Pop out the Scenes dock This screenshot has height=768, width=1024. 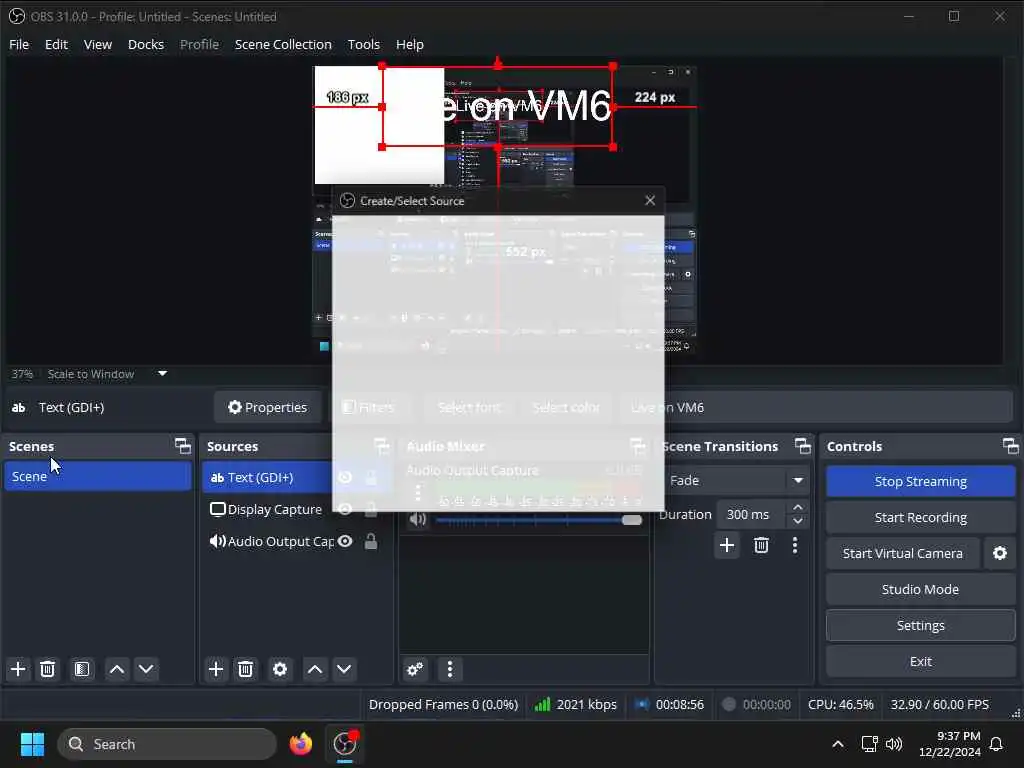(183, 446)
